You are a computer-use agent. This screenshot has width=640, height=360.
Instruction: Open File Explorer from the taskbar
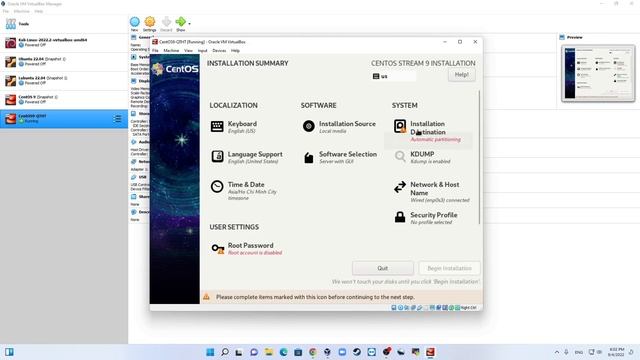pyautogui.click(x=269, y=352)
